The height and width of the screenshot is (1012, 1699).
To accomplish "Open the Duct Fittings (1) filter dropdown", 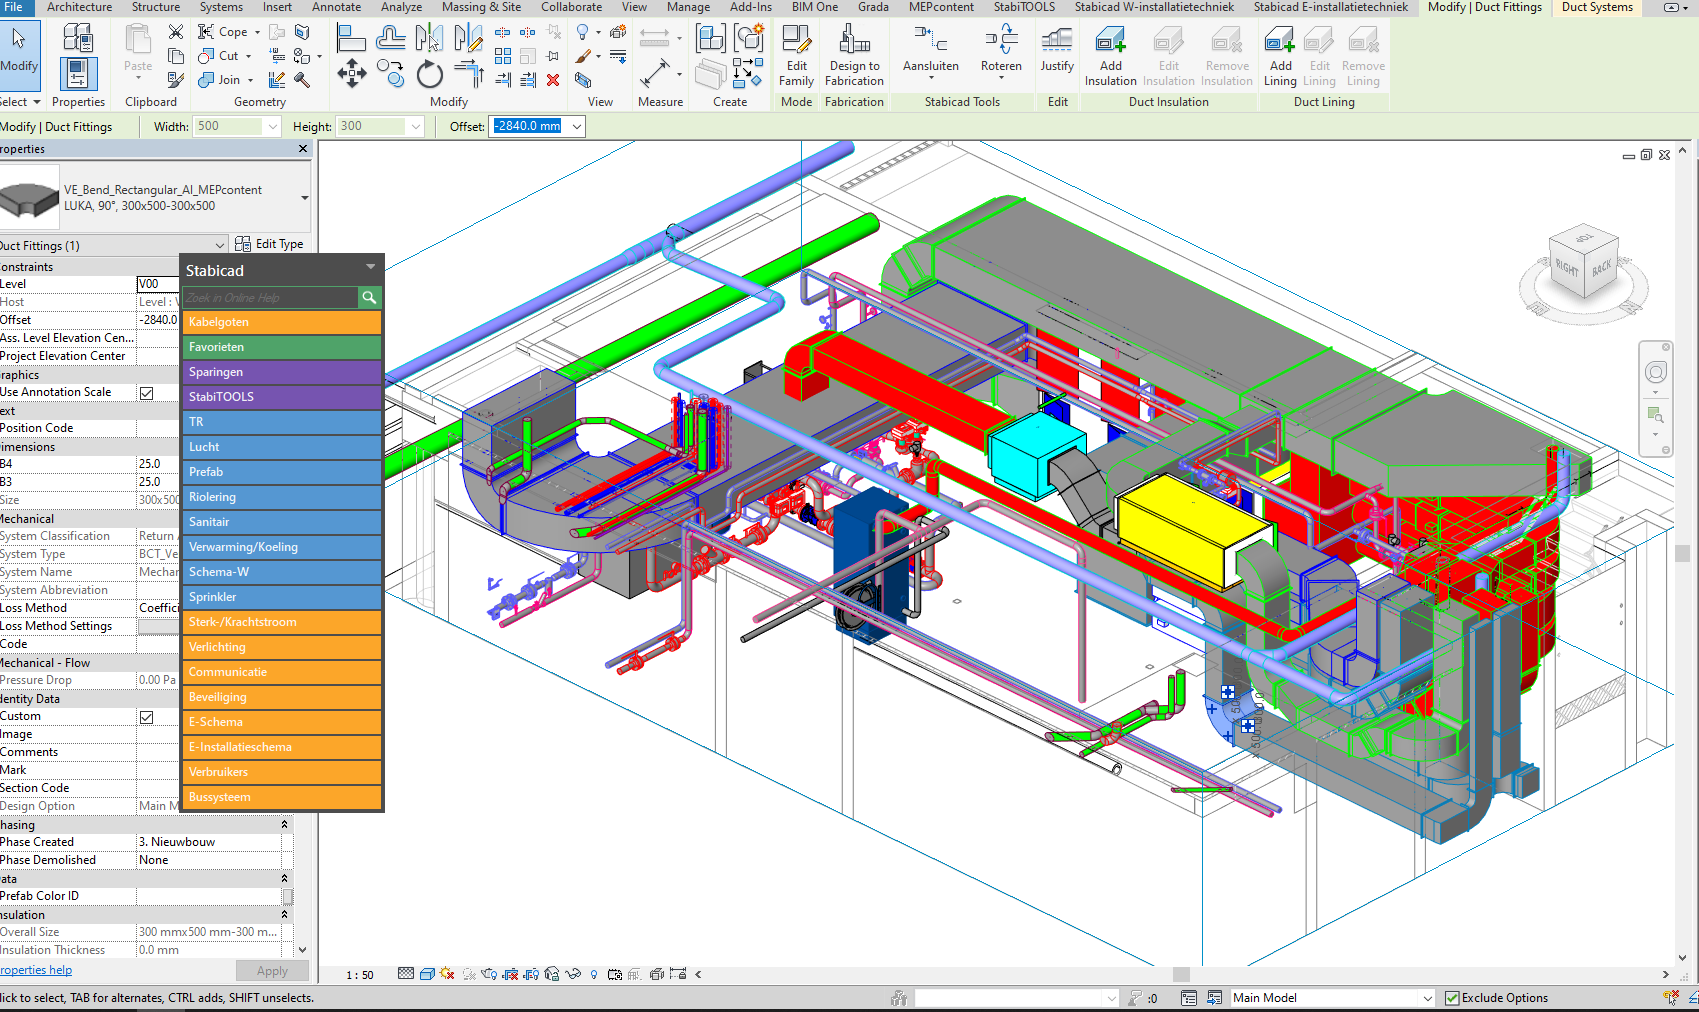I will [x=220, y=245].
